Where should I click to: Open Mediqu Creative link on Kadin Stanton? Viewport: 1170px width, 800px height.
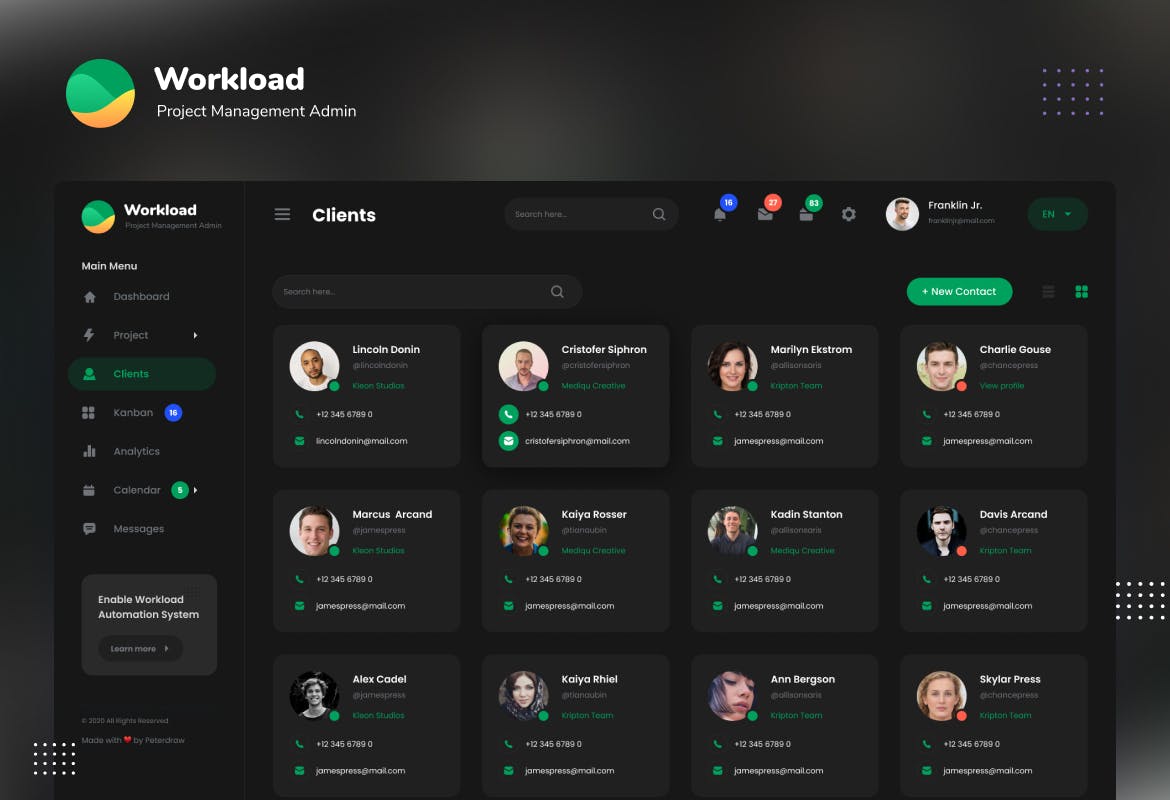(802, 551)
